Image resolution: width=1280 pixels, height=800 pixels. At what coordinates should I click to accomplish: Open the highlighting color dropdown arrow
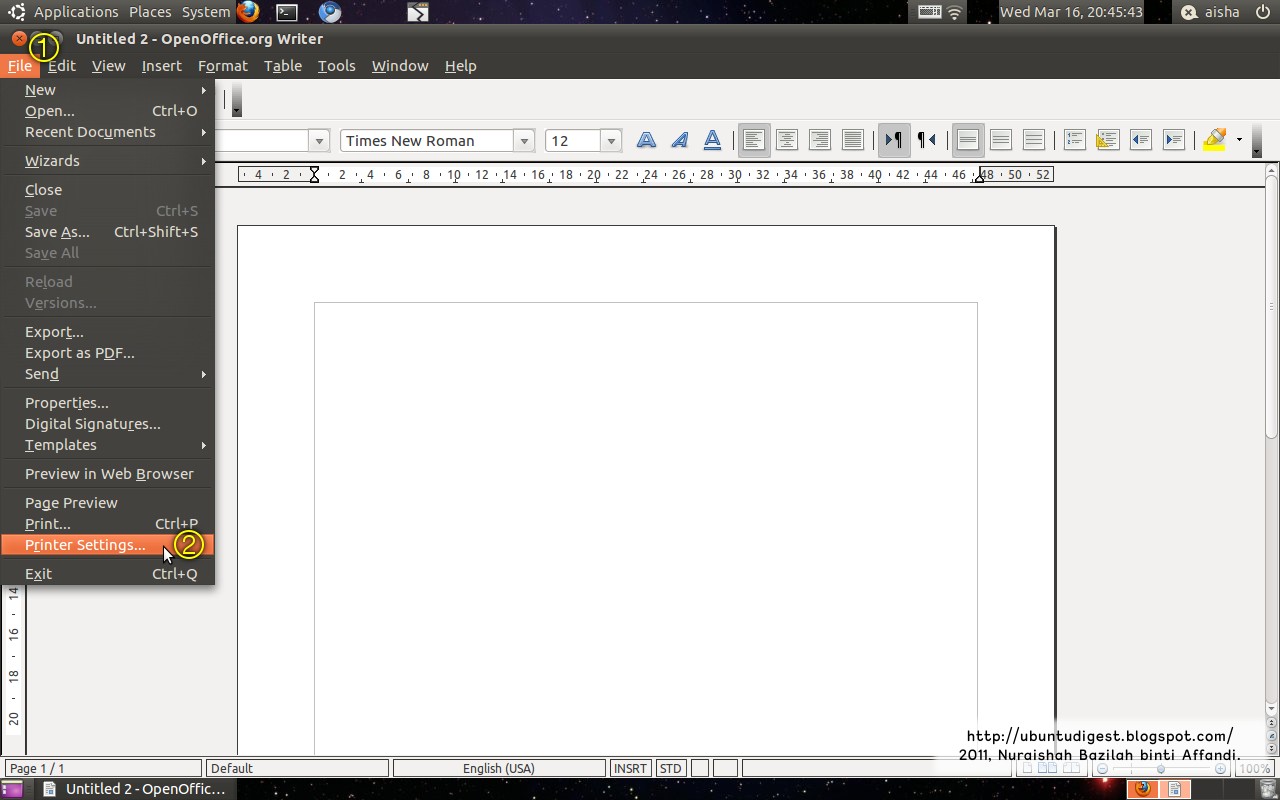pyautogui.click(x=1239, y=141)
